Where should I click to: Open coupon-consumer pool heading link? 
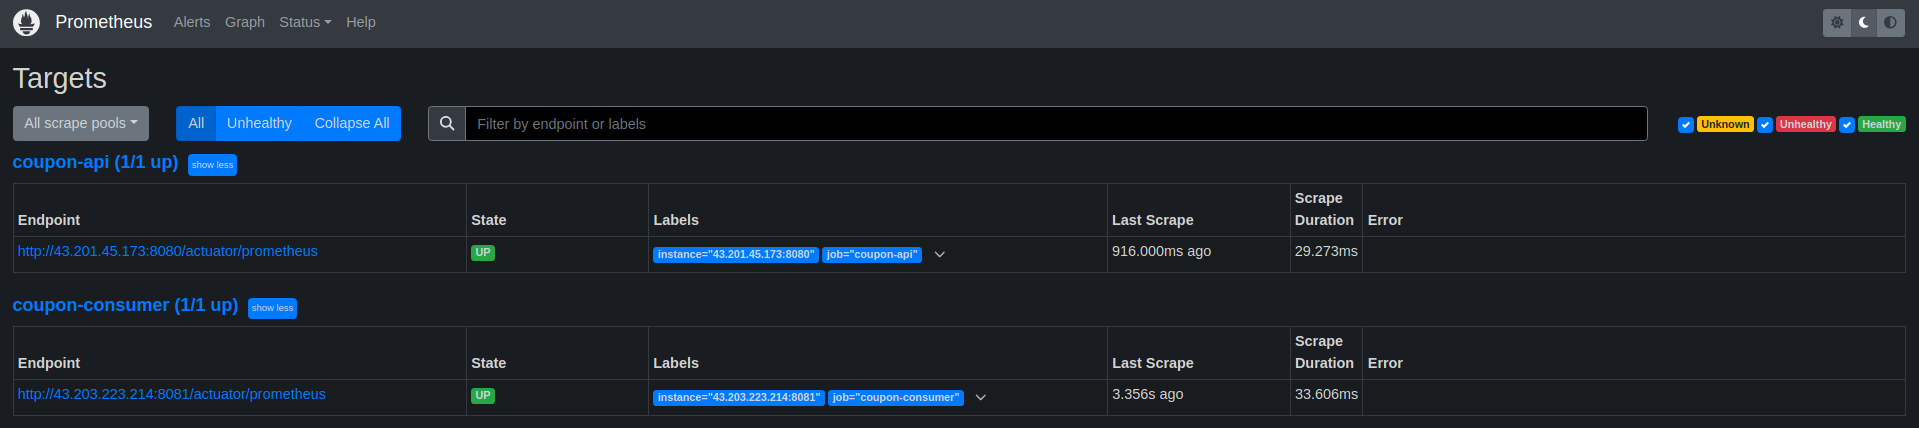tap(125, 305)
